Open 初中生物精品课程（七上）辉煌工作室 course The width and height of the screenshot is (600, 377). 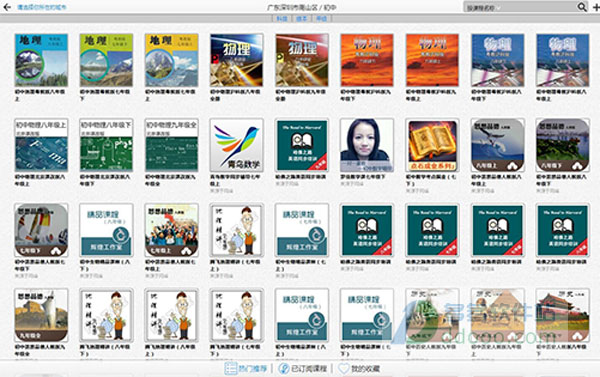pyautogui.click(x=302, y=230)
